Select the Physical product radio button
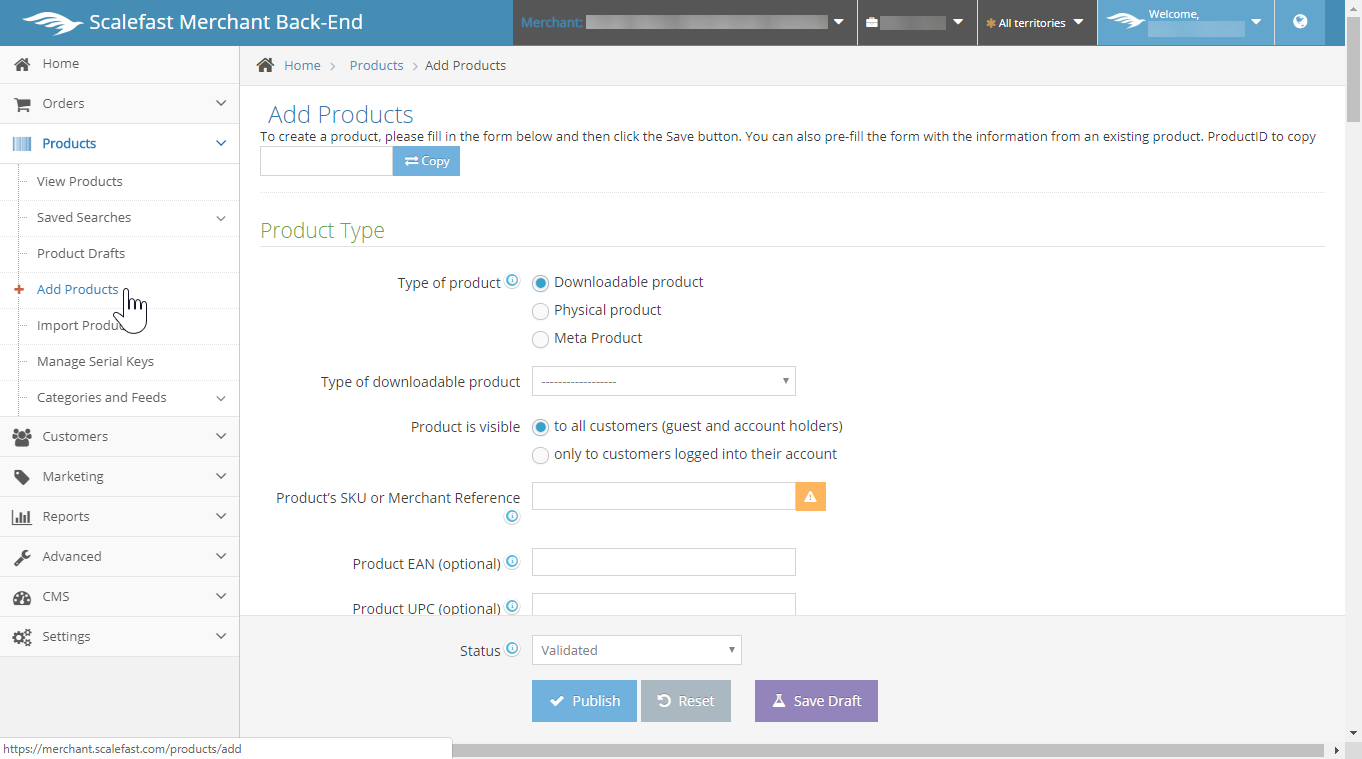The width and height of the screenshot is (1362, 759). pos(541,311)
